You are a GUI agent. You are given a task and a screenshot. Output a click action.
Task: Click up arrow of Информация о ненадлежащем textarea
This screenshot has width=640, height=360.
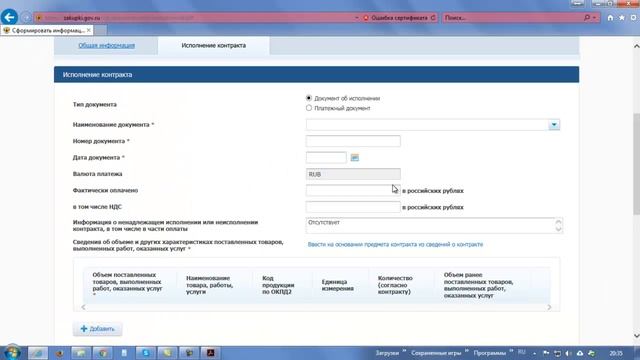558,222
